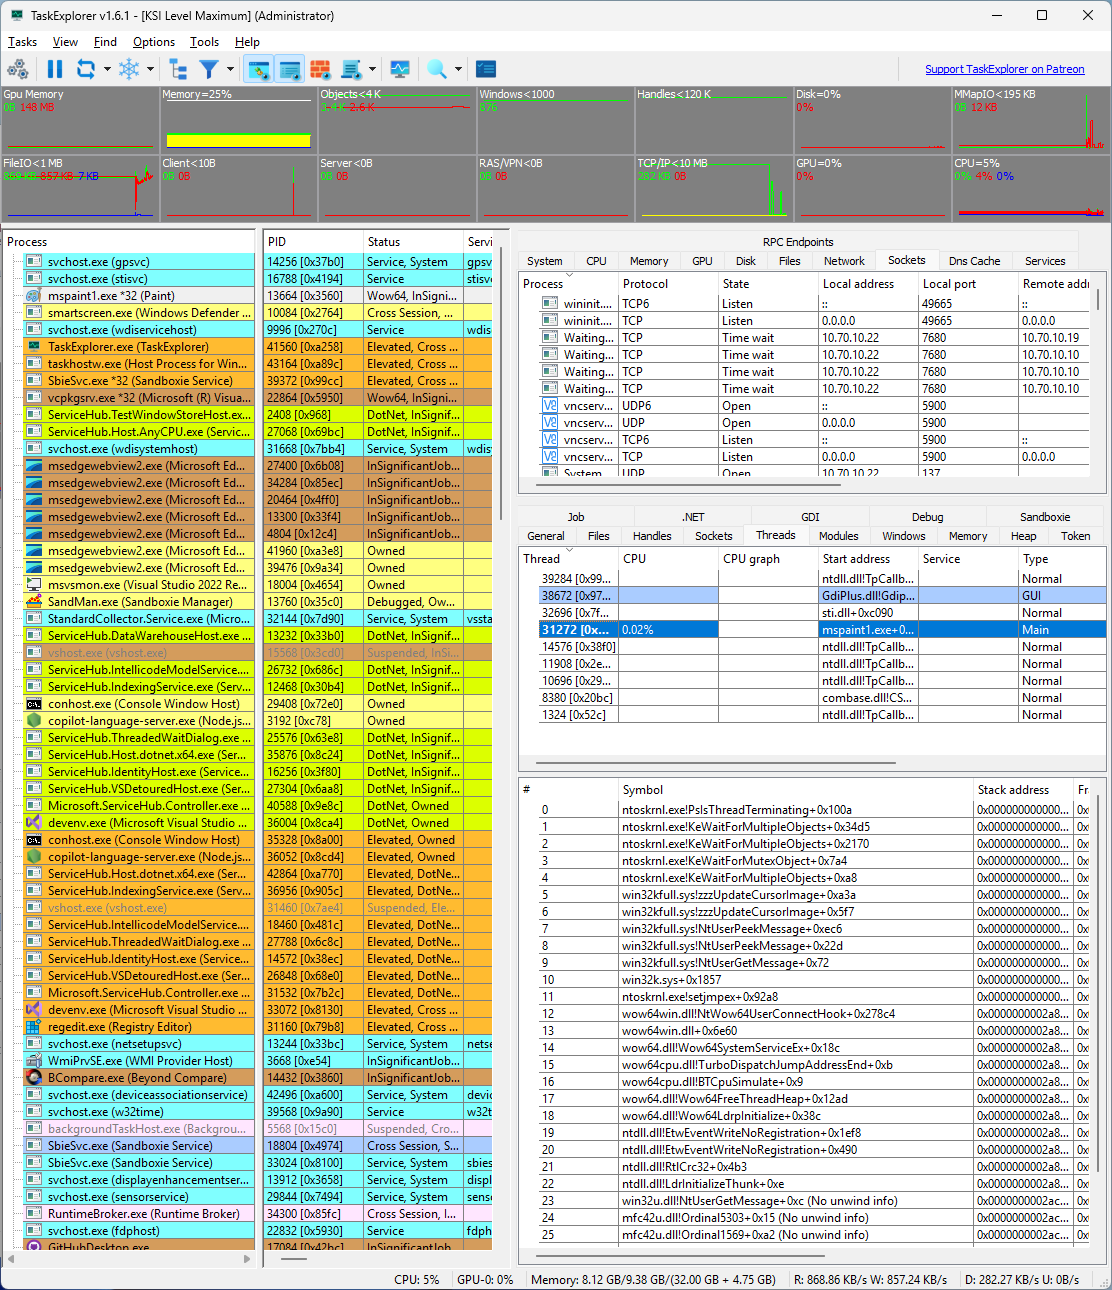Screen dimensions: 1112x1290
Task: Pause updates with the pause icon
Action: point(54,69)
